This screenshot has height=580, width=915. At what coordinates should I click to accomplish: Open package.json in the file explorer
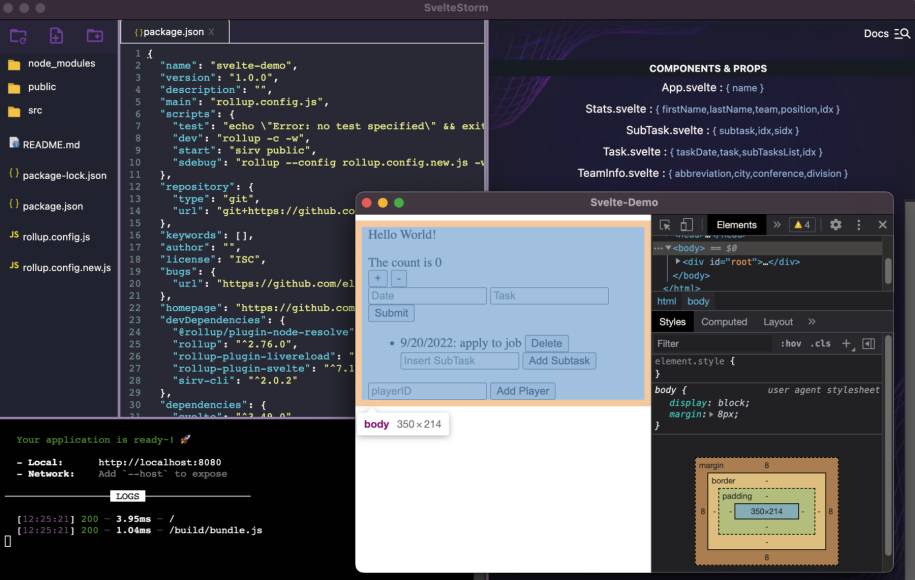click(x=46, y=206)
